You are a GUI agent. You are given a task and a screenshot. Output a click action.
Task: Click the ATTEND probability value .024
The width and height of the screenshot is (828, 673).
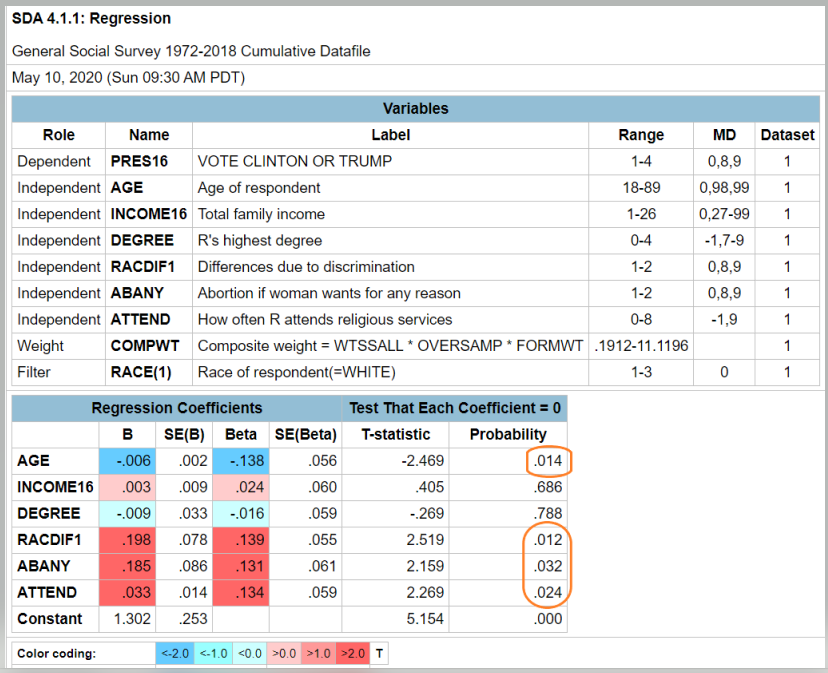pos(548,593)
